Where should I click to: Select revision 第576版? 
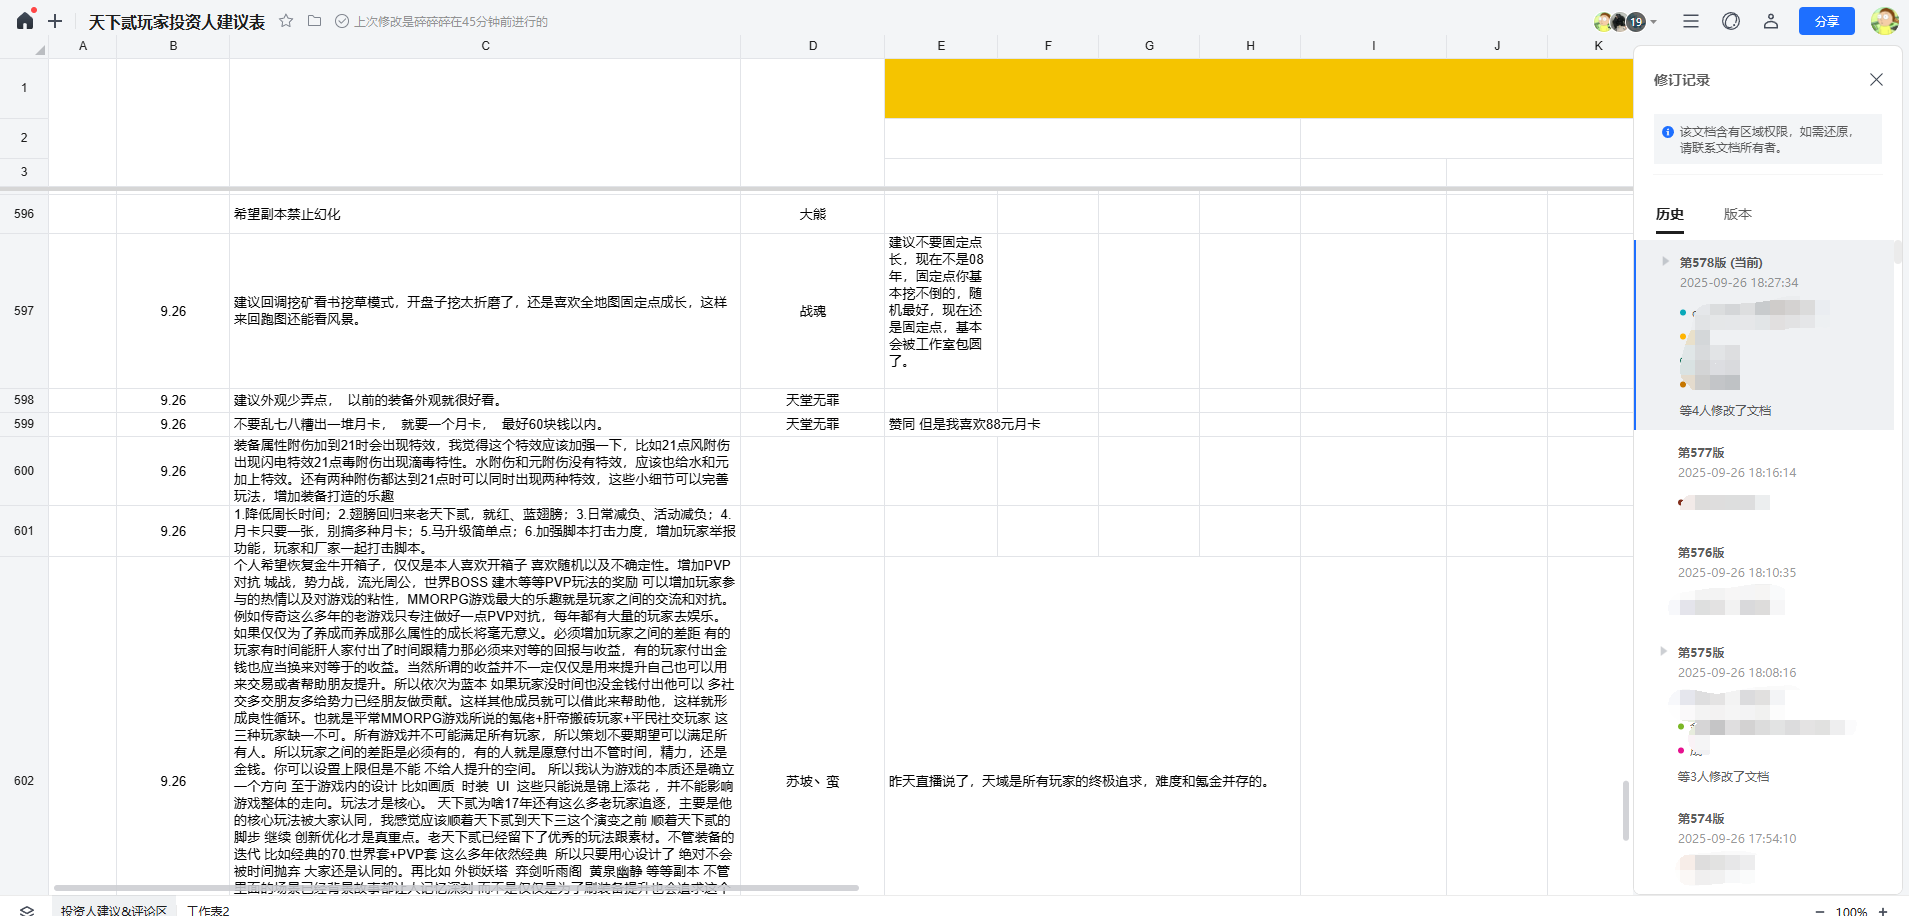(x=1701, y=553)
